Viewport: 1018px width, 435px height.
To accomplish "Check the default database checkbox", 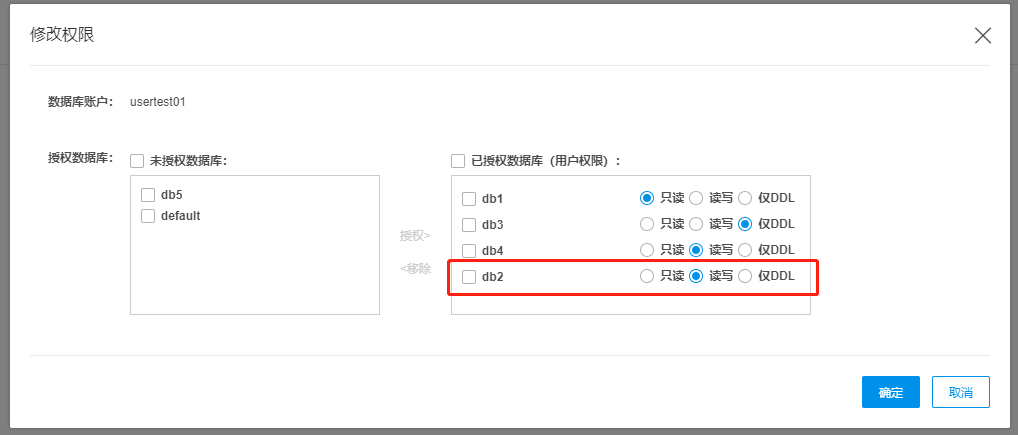I will (148, 215).
